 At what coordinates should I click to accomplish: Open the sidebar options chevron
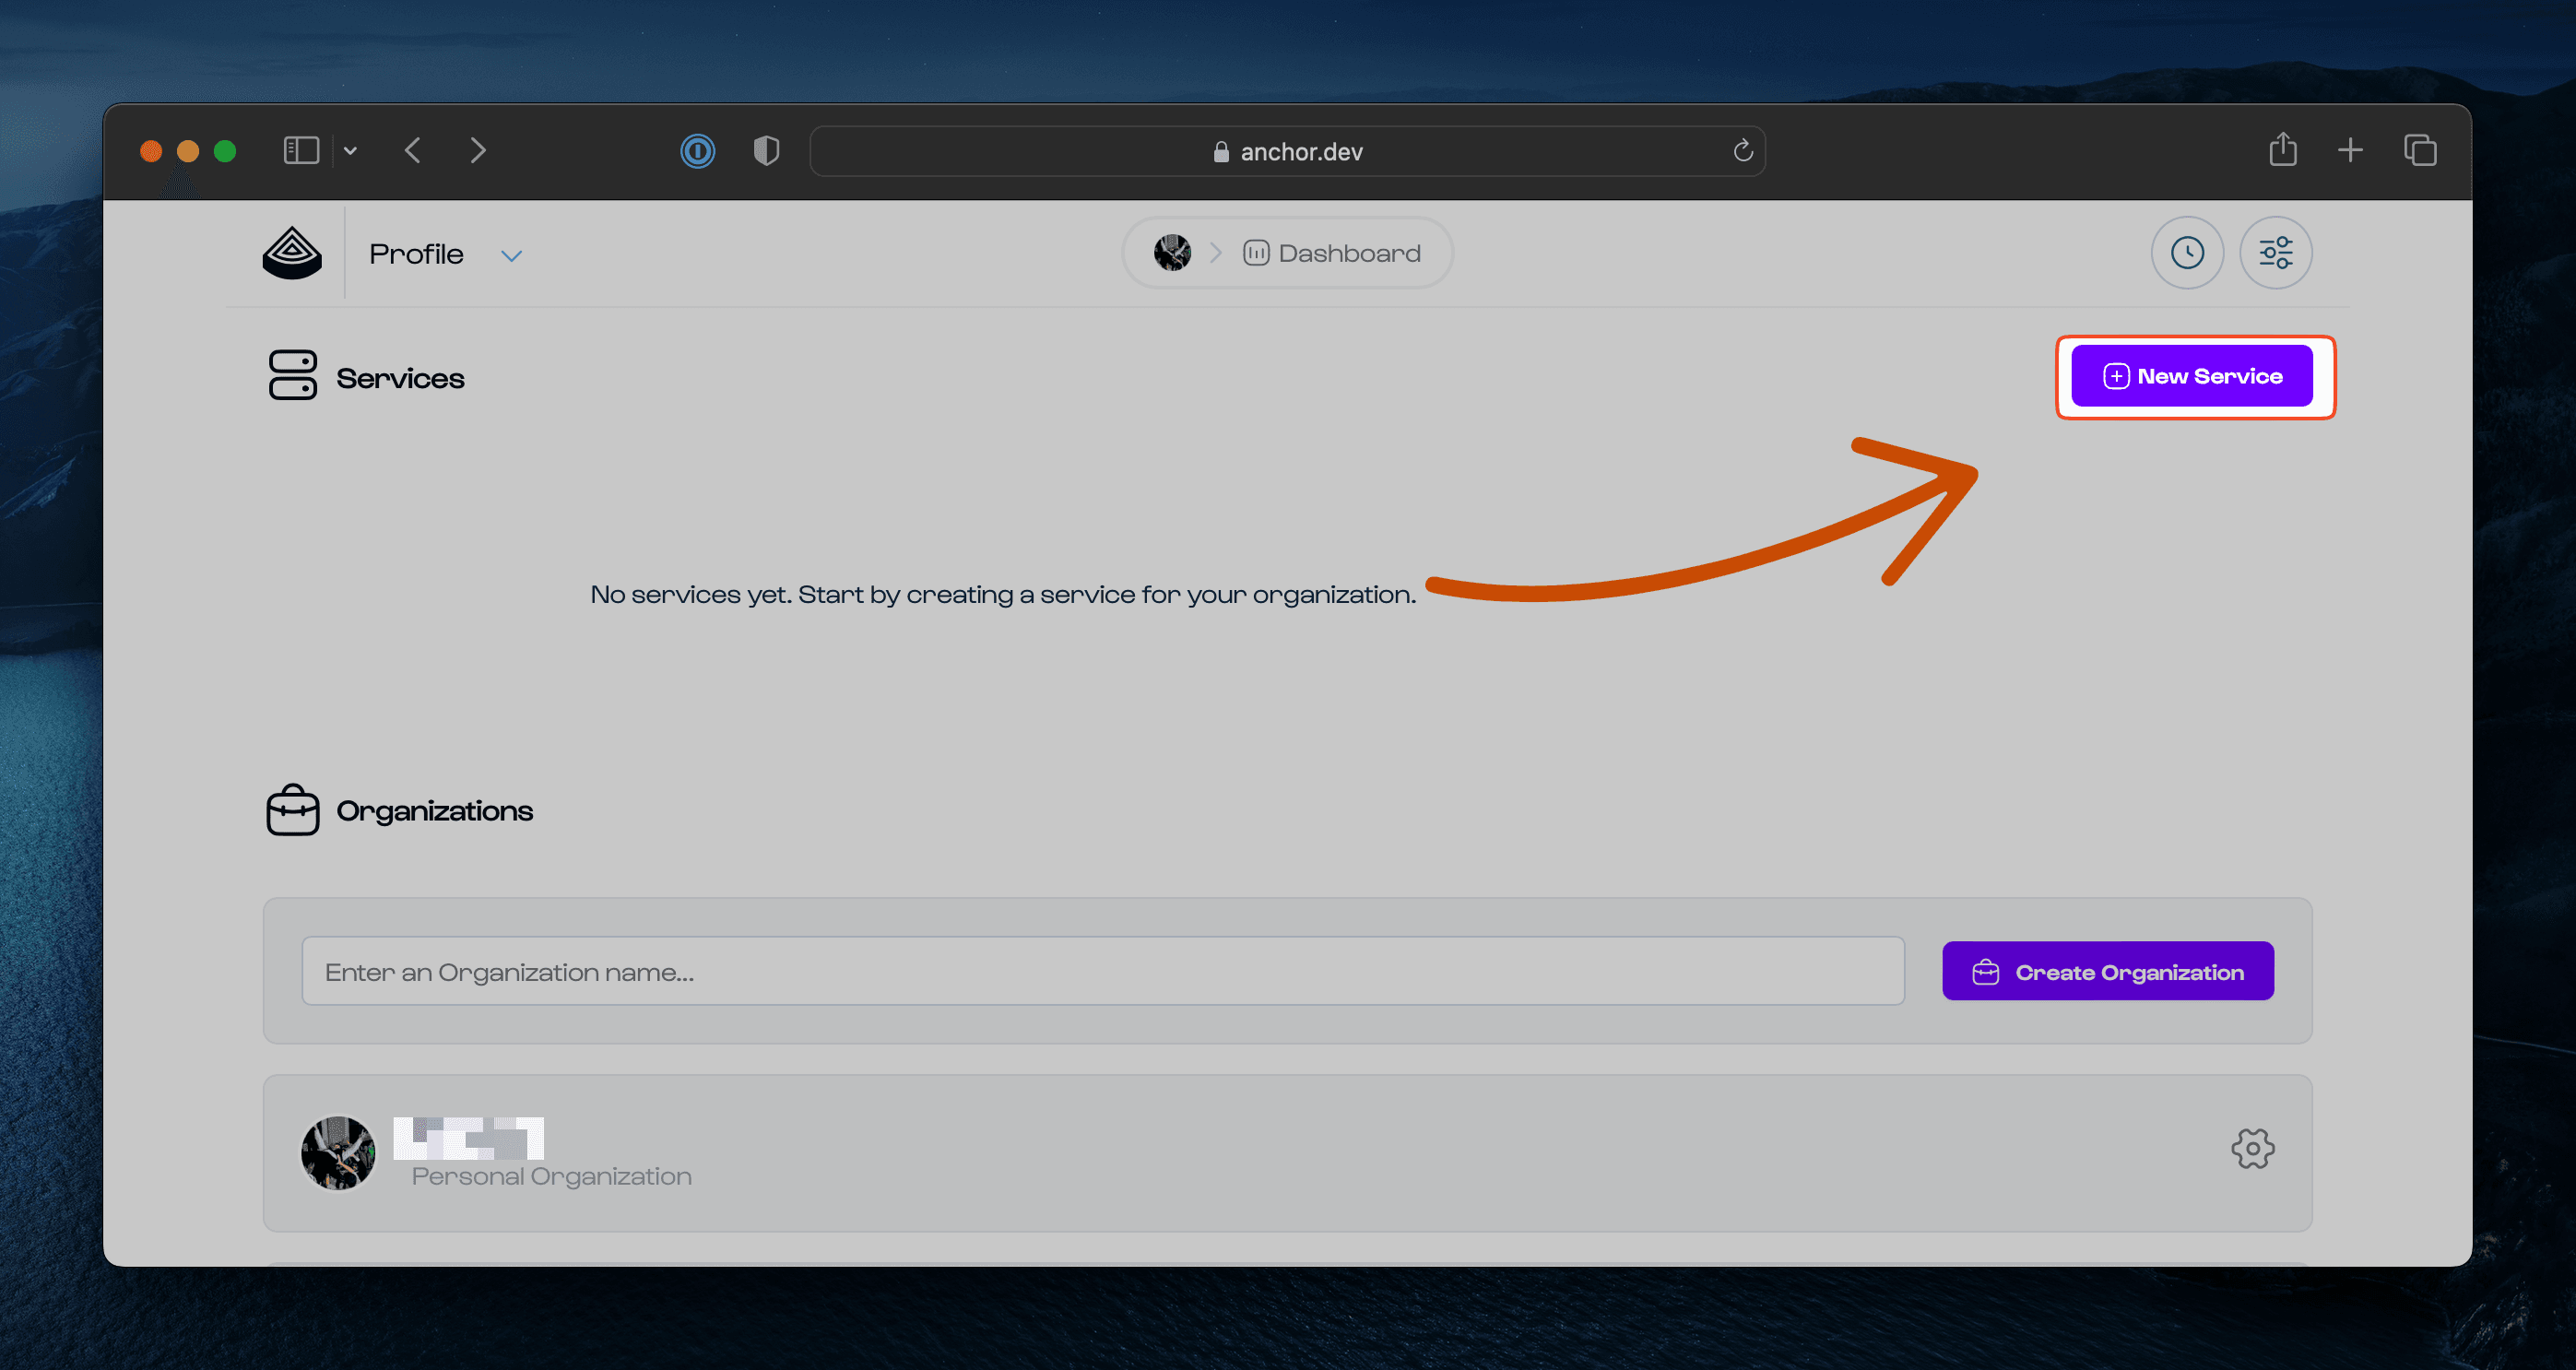pyautogui.click(x=349, y=149)
